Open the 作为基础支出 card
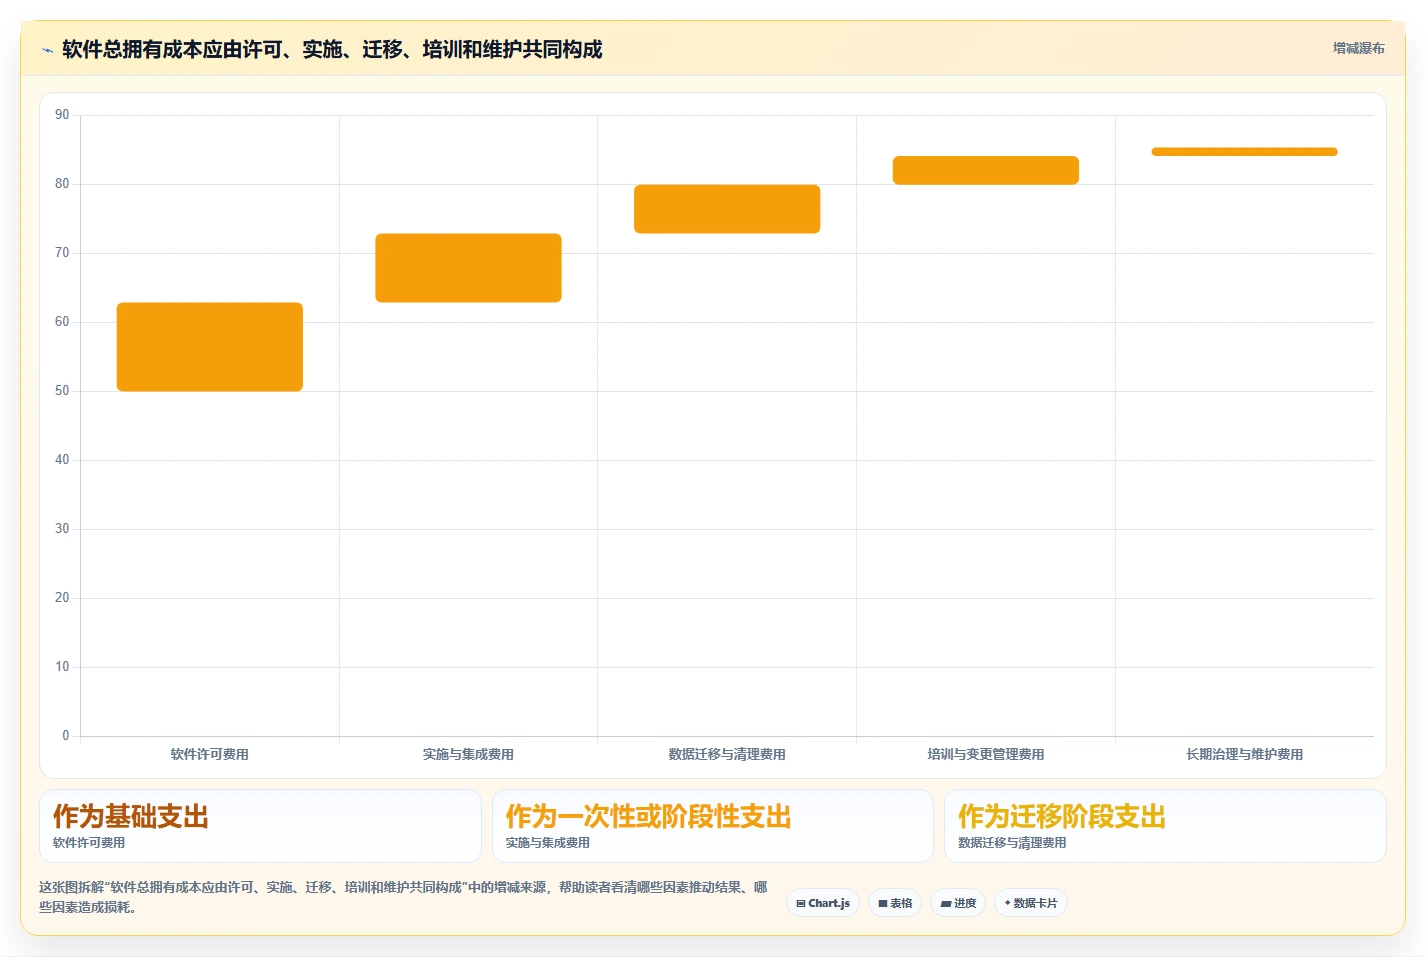 point(260,826)
